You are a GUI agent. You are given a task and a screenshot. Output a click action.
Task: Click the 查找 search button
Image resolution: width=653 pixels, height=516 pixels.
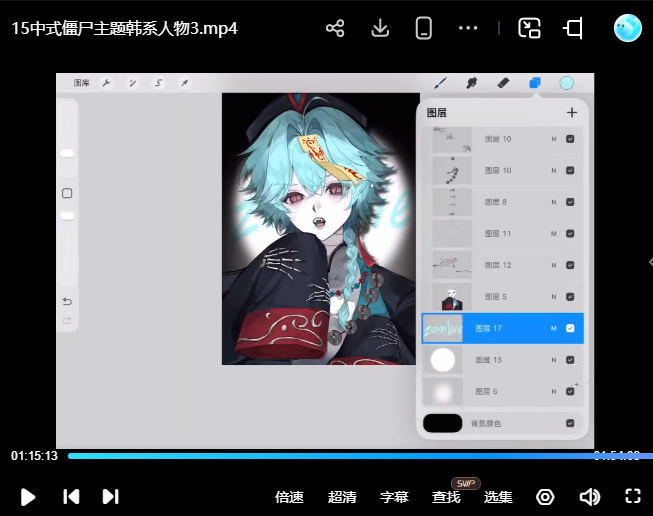click(x=446, y=497)
